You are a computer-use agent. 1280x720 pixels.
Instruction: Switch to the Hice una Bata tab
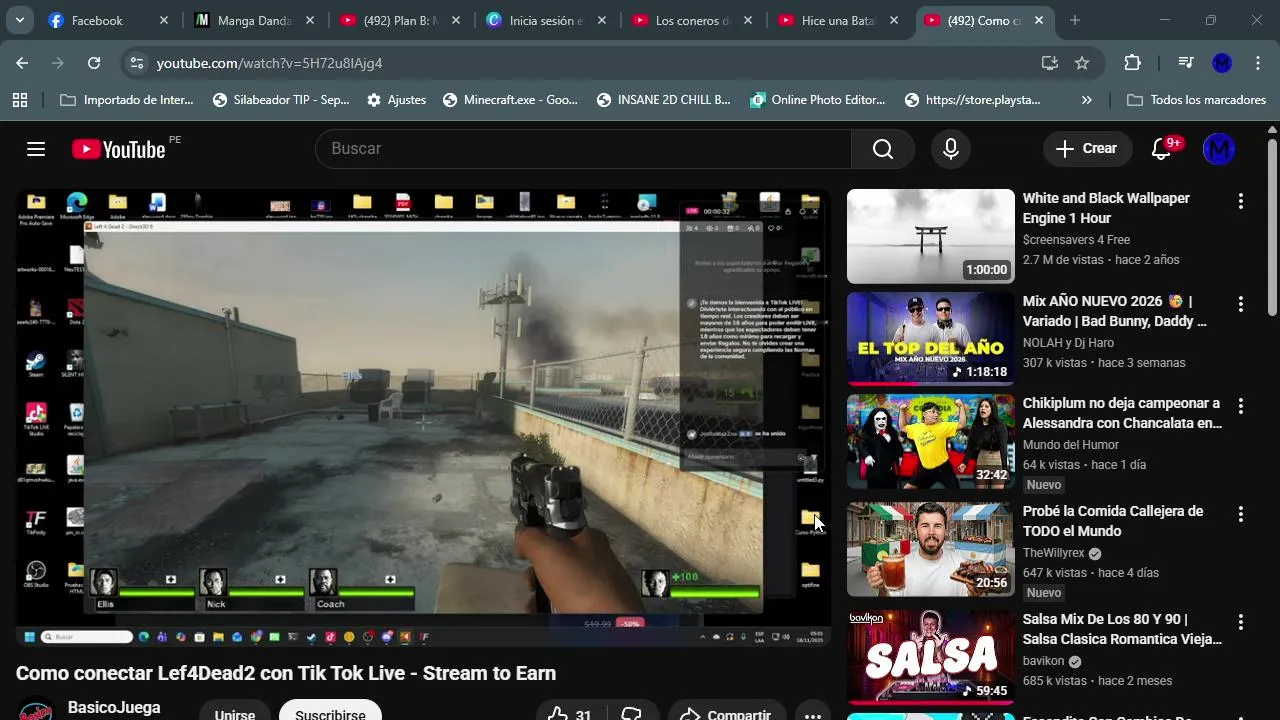838,20
